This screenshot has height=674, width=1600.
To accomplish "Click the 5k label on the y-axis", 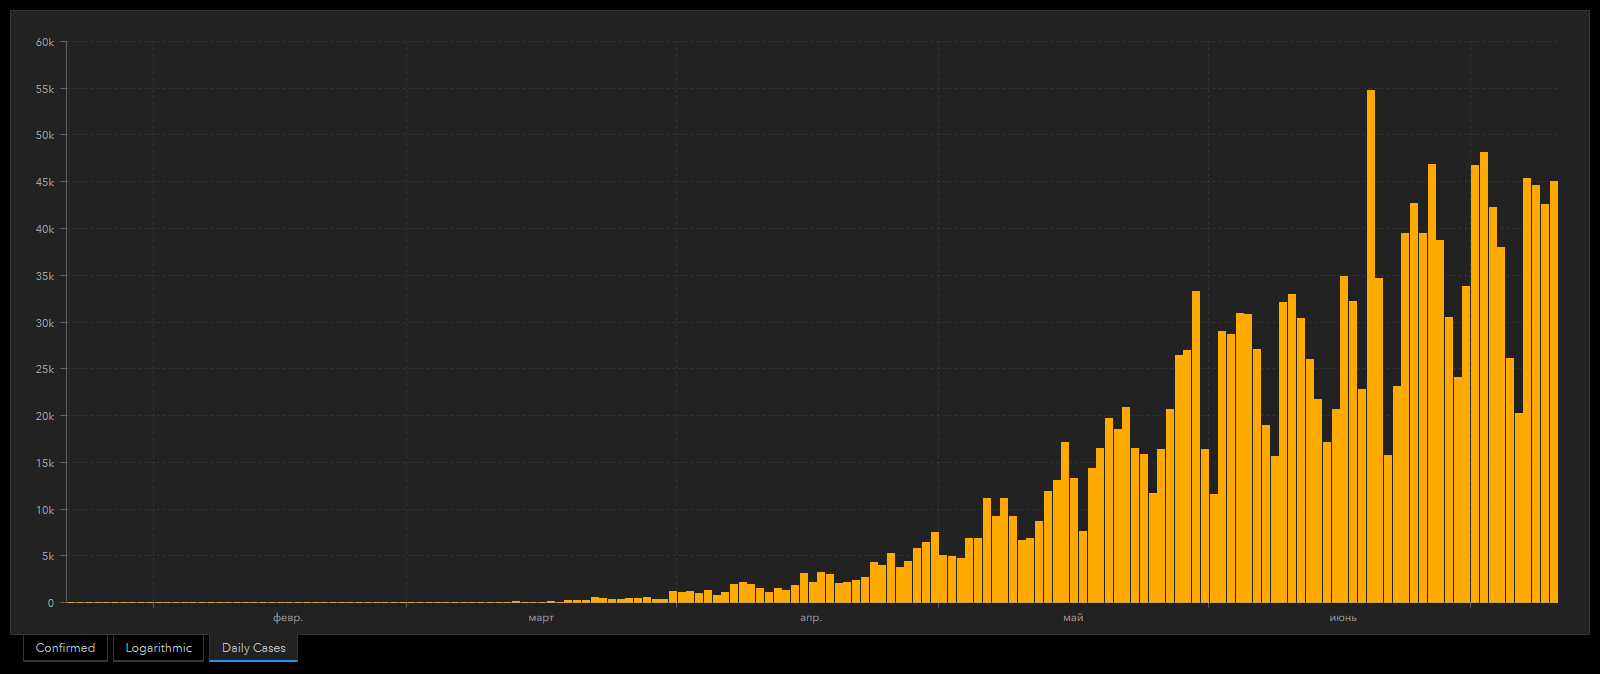I will point(48,556).
